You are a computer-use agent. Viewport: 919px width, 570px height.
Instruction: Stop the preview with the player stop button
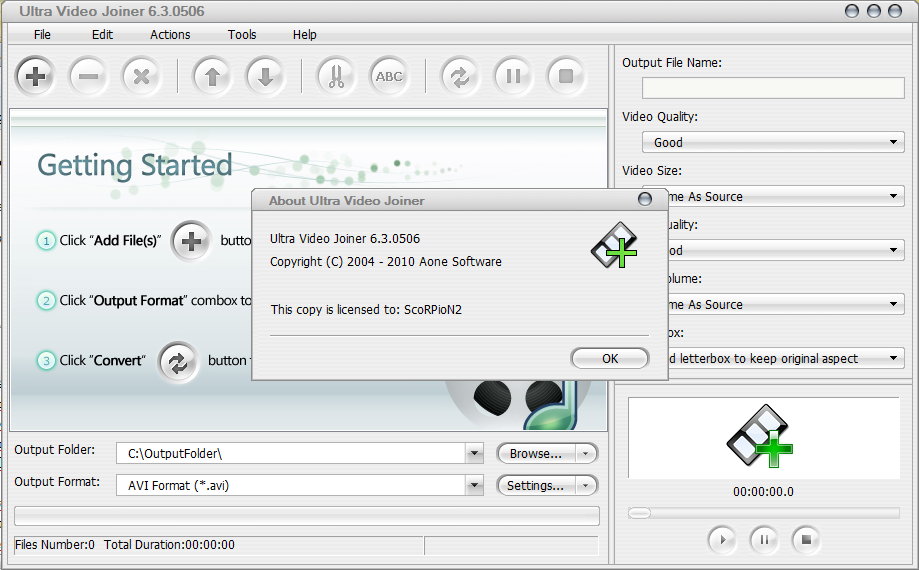806,540
